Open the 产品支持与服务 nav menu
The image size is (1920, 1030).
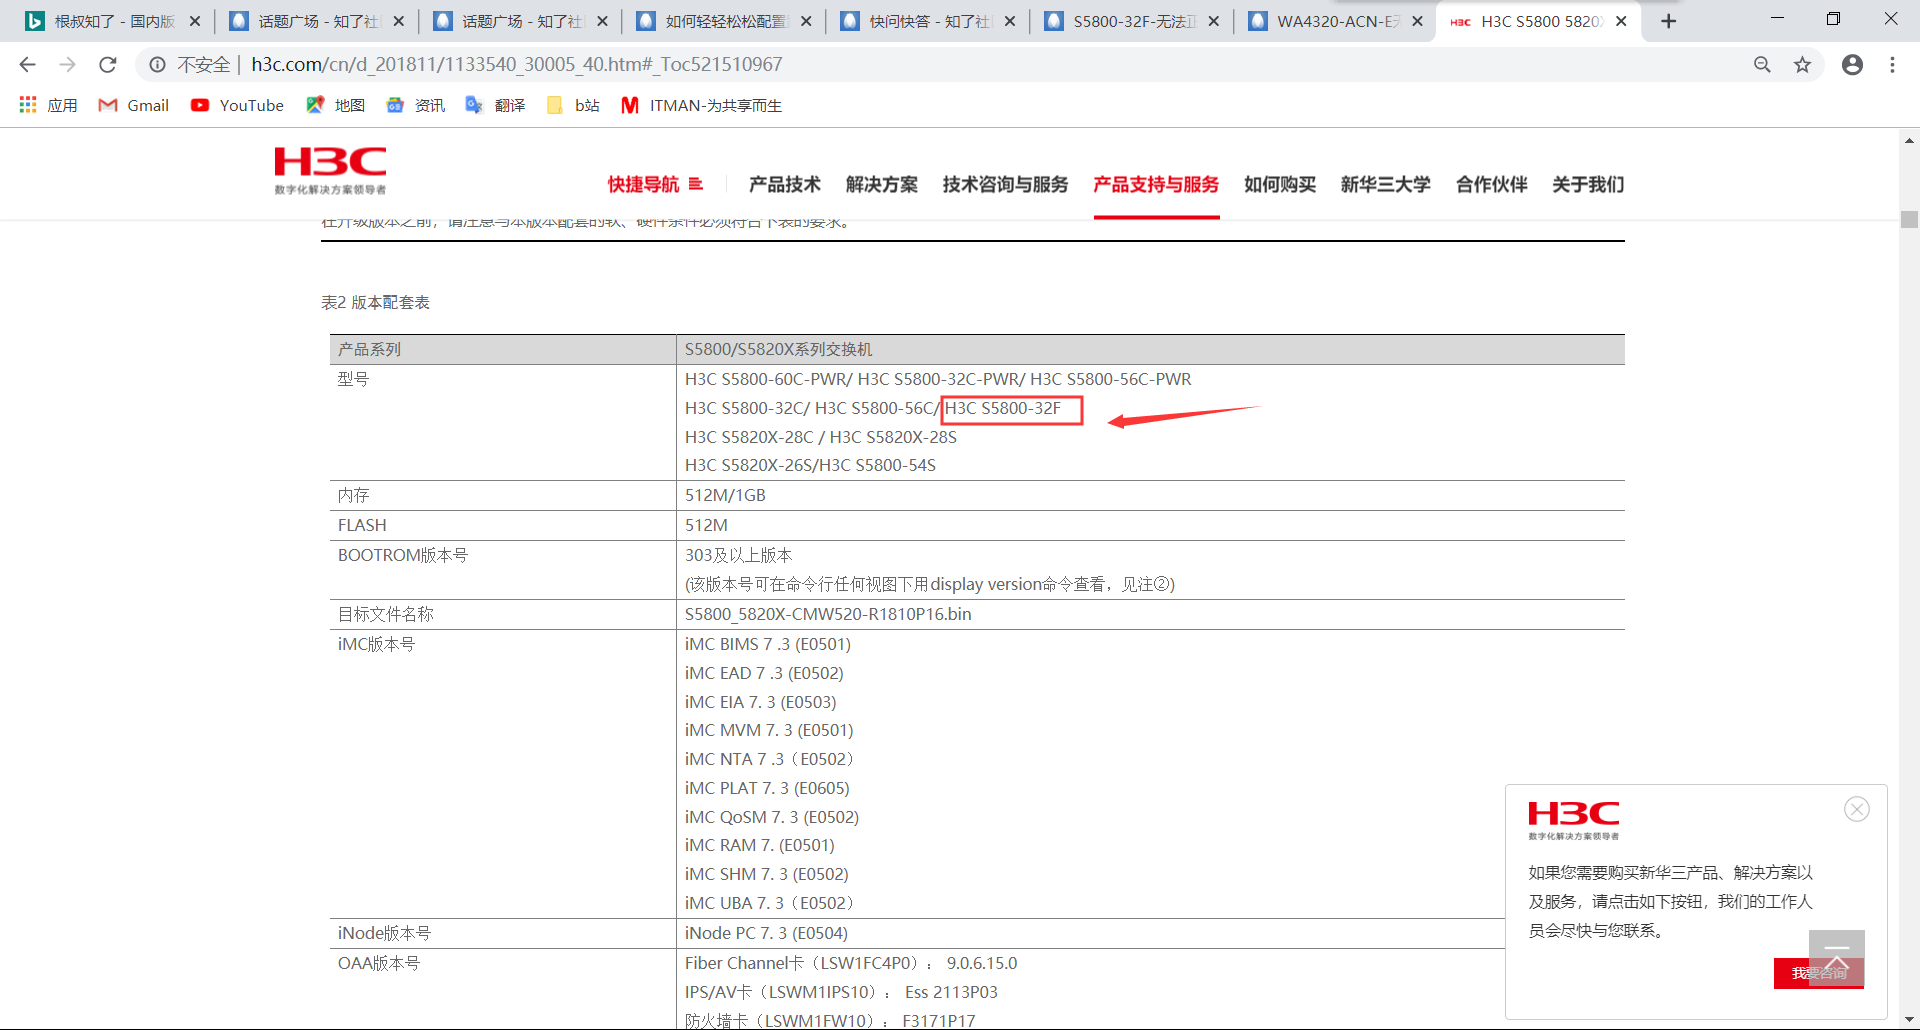tap(1156, 184)
